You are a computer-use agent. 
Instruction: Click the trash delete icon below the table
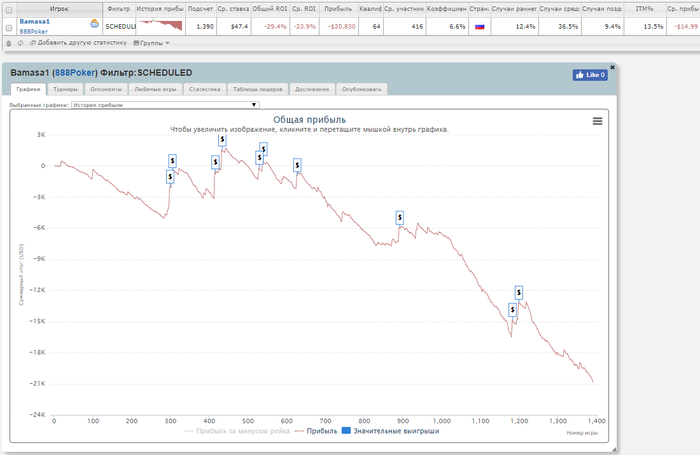coord(8,43)
